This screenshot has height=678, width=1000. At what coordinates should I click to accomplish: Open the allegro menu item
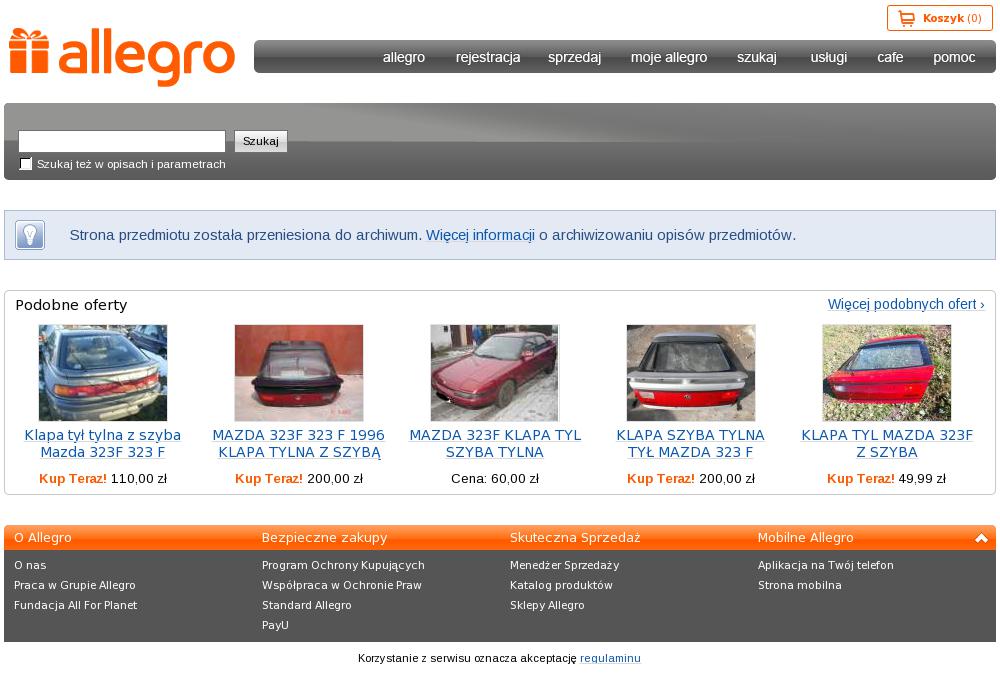404,57
